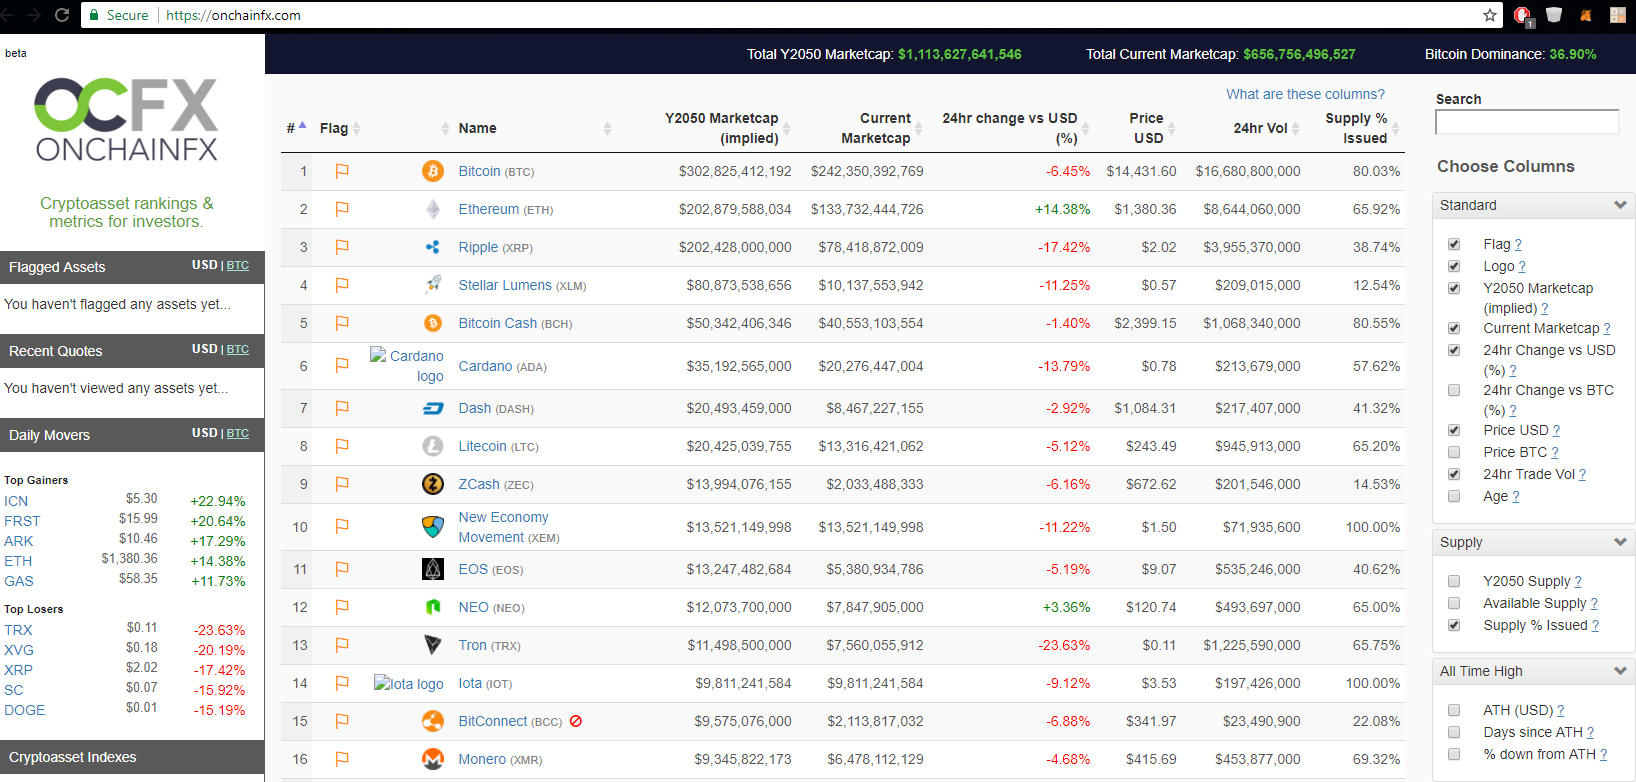This screenshot has width=1636, height=782.
Task: Sort by rank number column
Action: tap(296, 128)
